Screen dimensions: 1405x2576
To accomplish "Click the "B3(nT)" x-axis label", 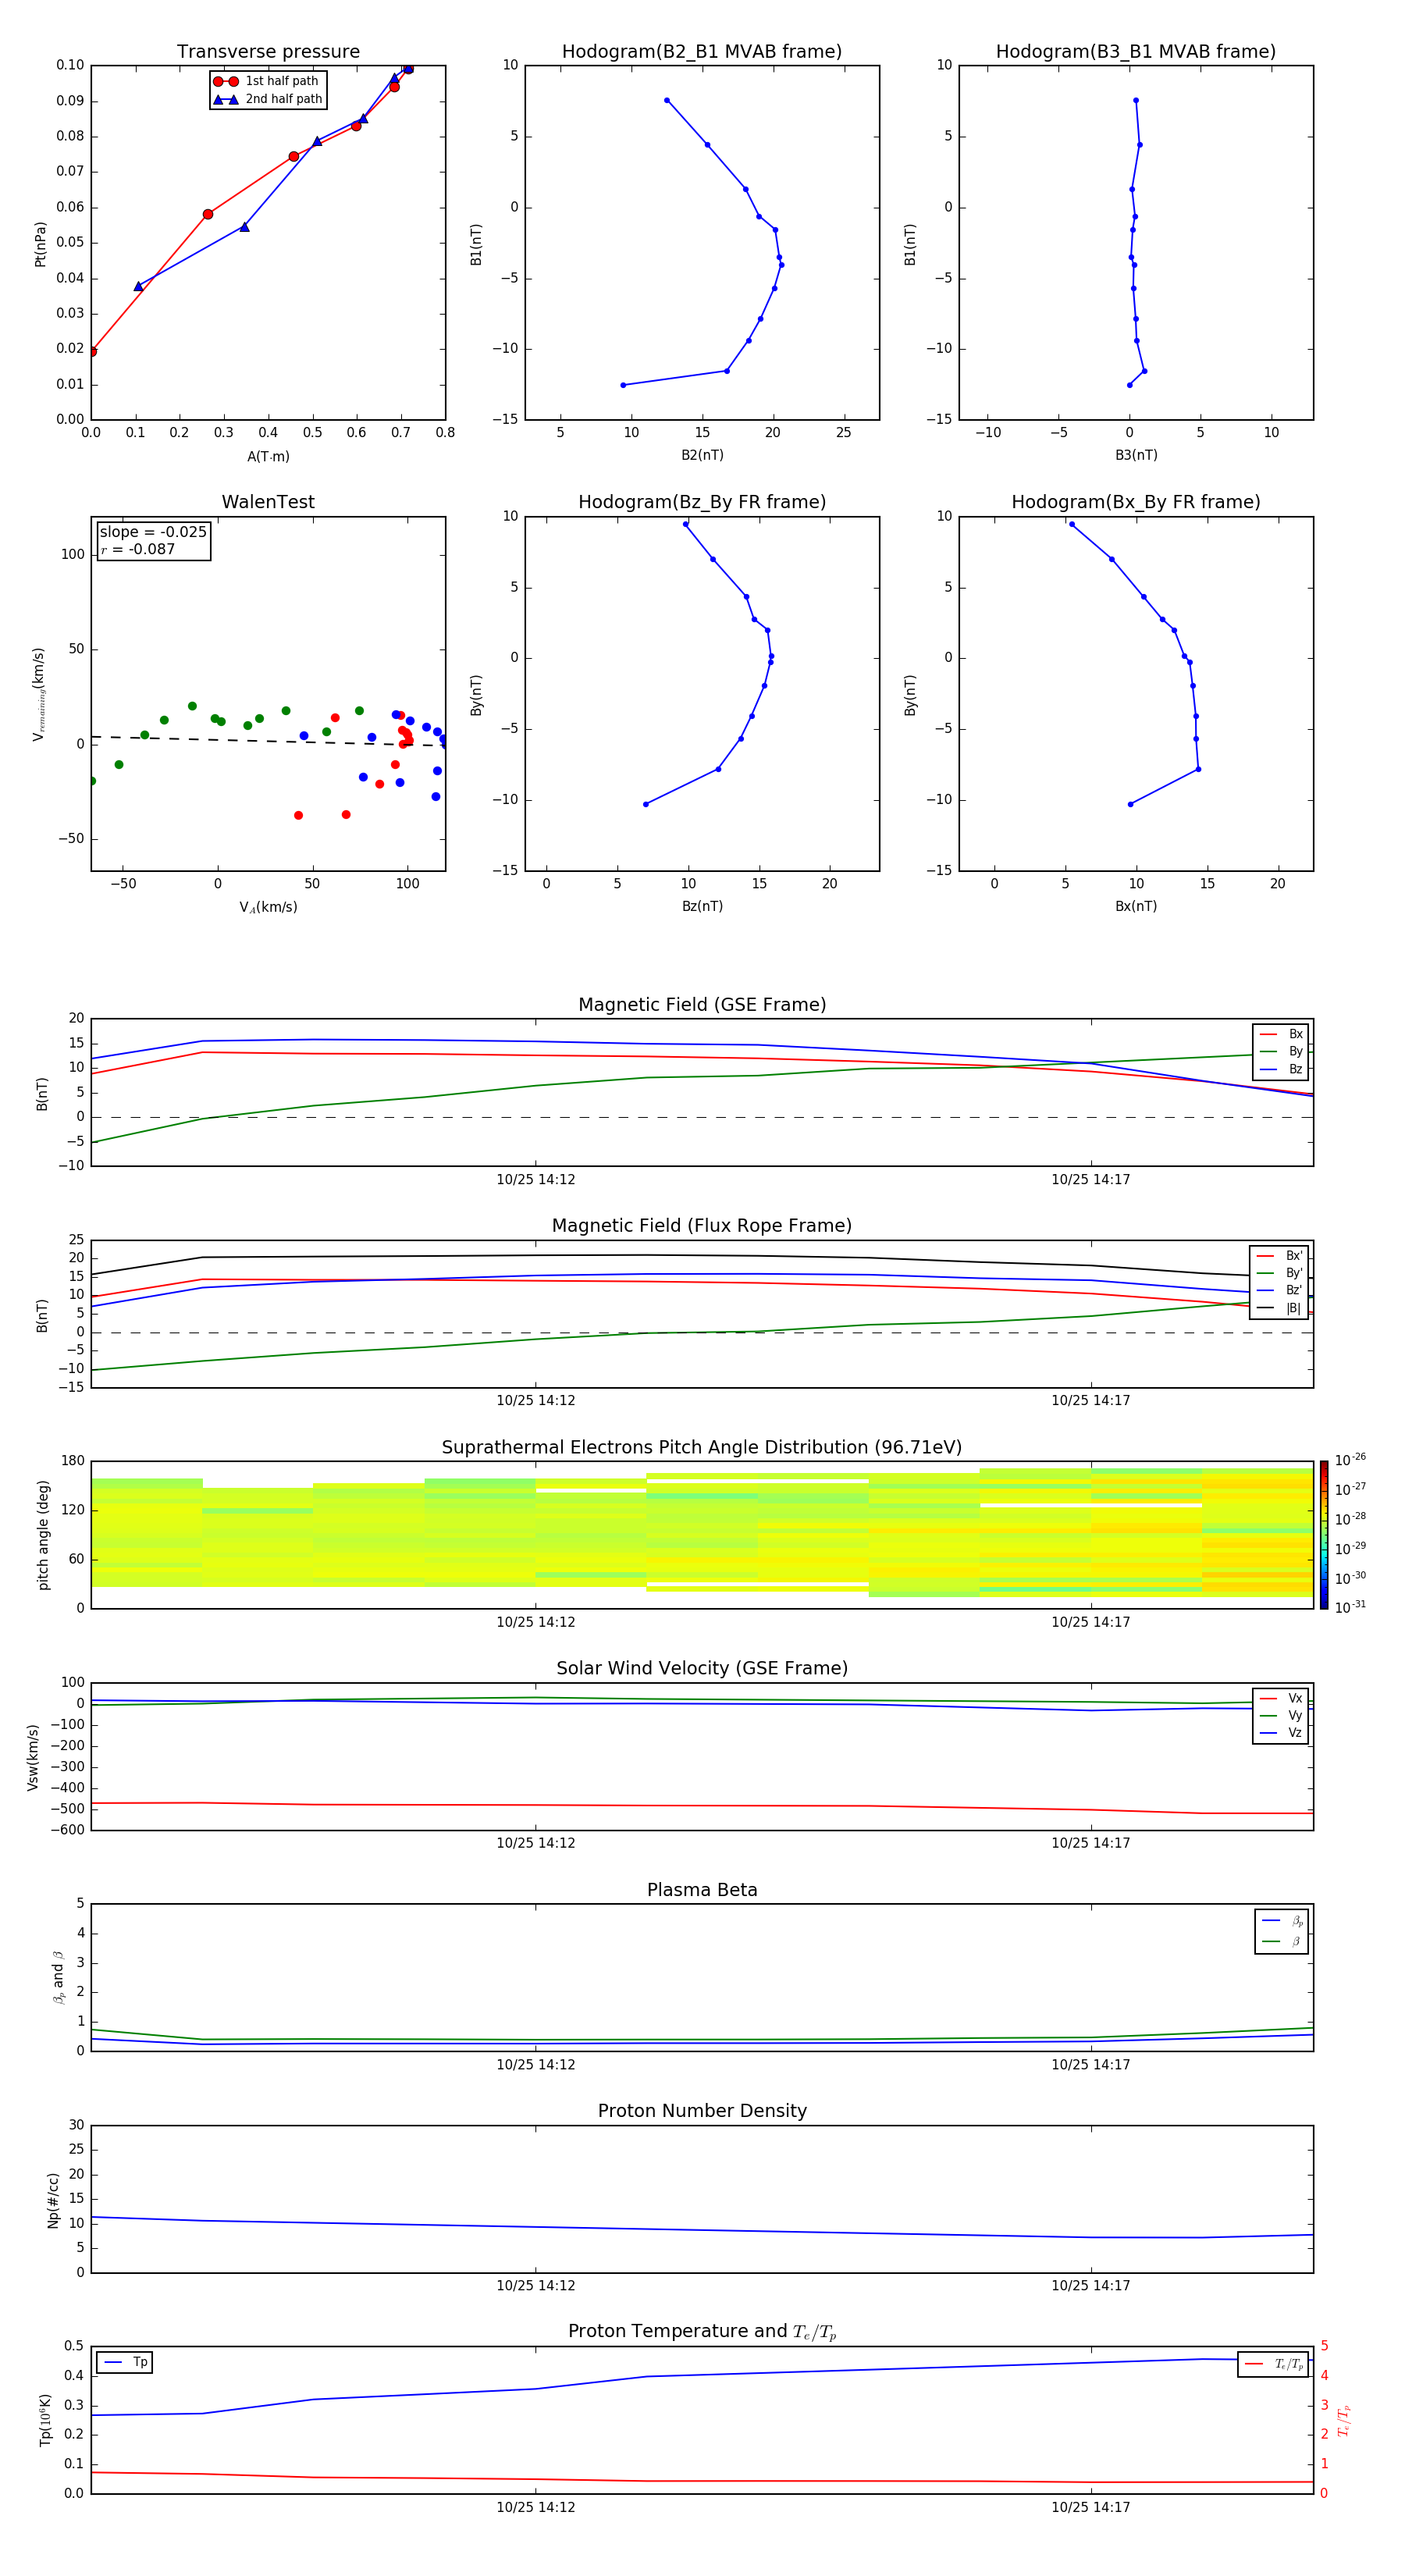I will coord(1136,455).
